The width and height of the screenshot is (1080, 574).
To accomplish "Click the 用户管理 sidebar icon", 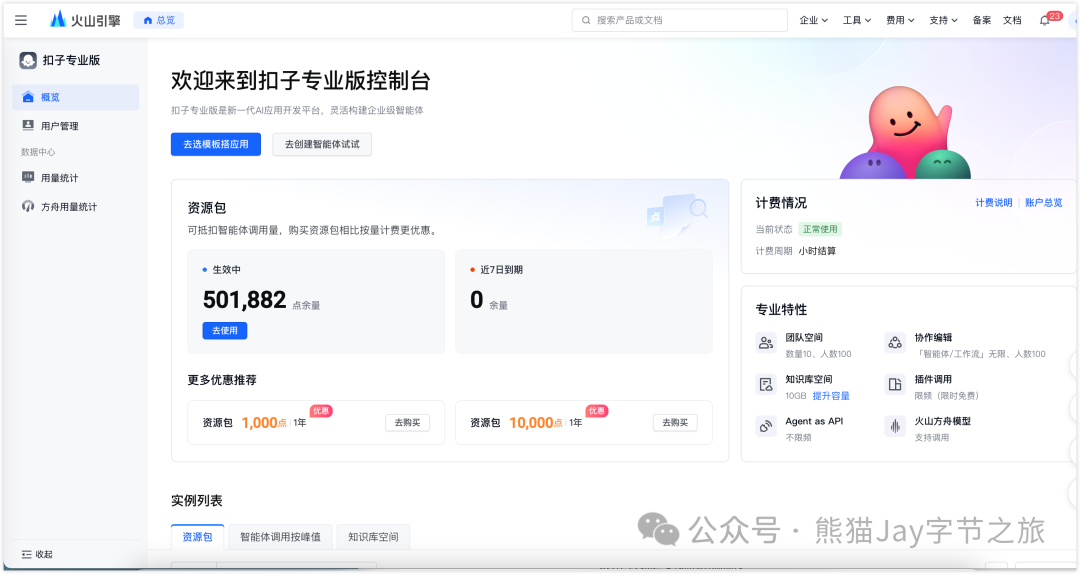I will pos(28,126).
